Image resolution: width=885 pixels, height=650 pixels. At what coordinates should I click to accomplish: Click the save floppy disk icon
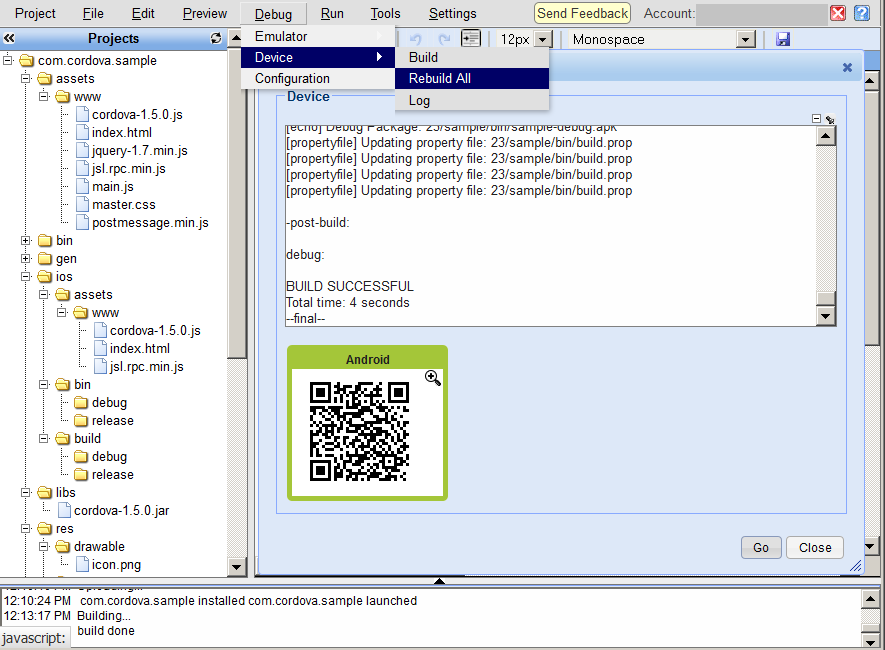783,39
